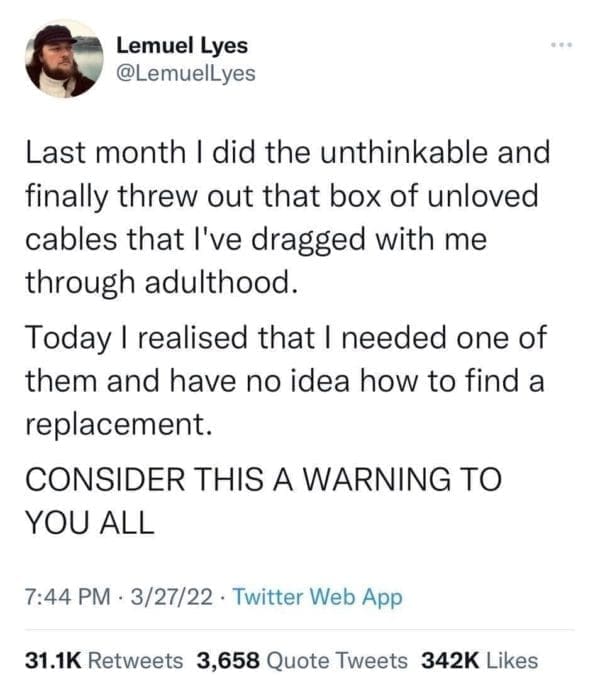The width and height of the screenshot is (600, 679).
Task: Open the 3,658 Quote Tweets list
Action: coord(302,660)
